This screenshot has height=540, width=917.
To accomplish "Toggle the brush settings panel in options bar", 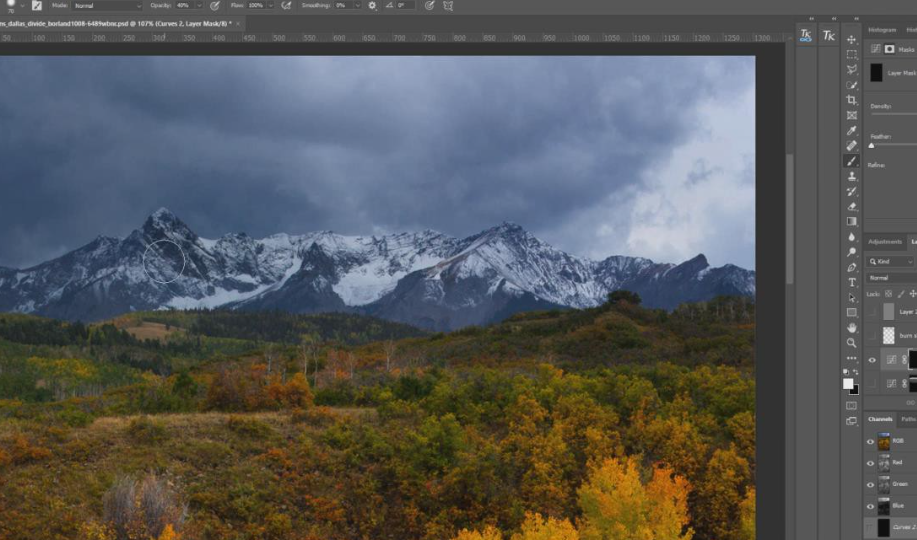I will (x=37, y=6).
